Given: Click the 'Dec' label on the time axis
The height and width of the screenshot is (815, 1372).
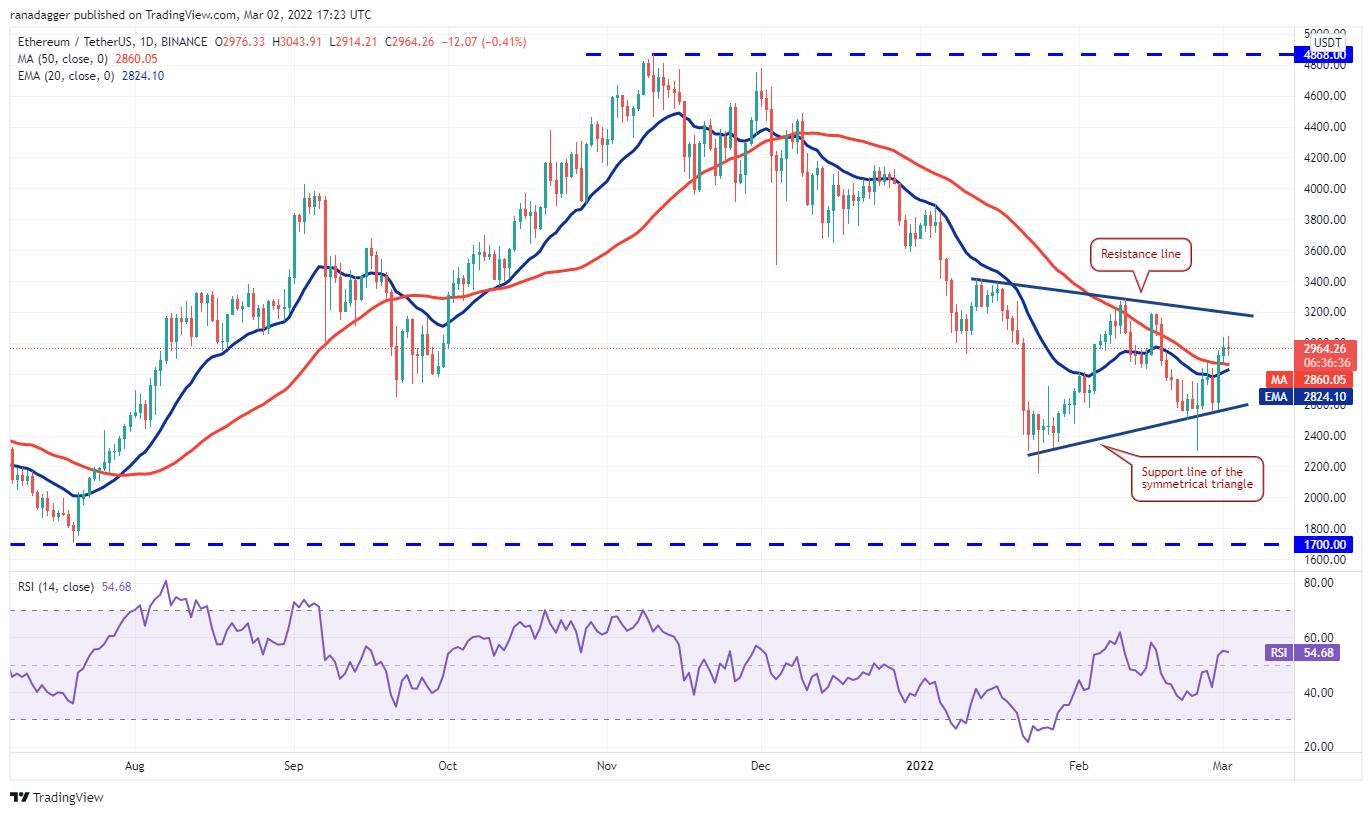Looking at the screenshot, I should 760,765.
